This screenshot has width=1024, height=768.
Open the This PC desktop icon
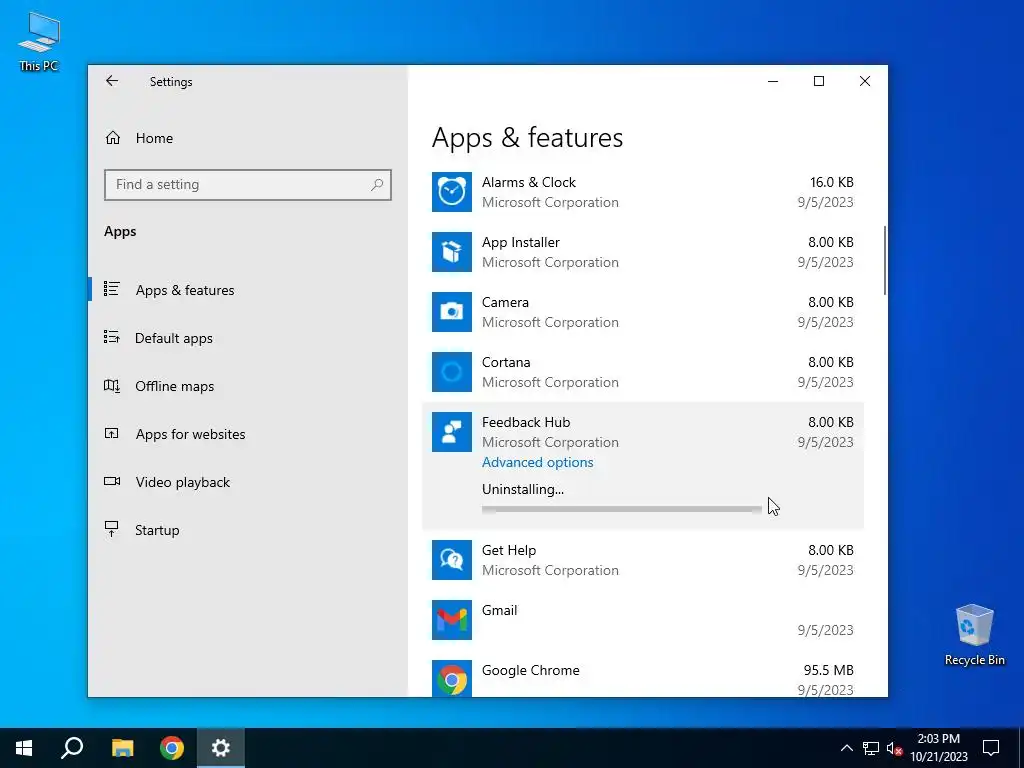(39, 42)
